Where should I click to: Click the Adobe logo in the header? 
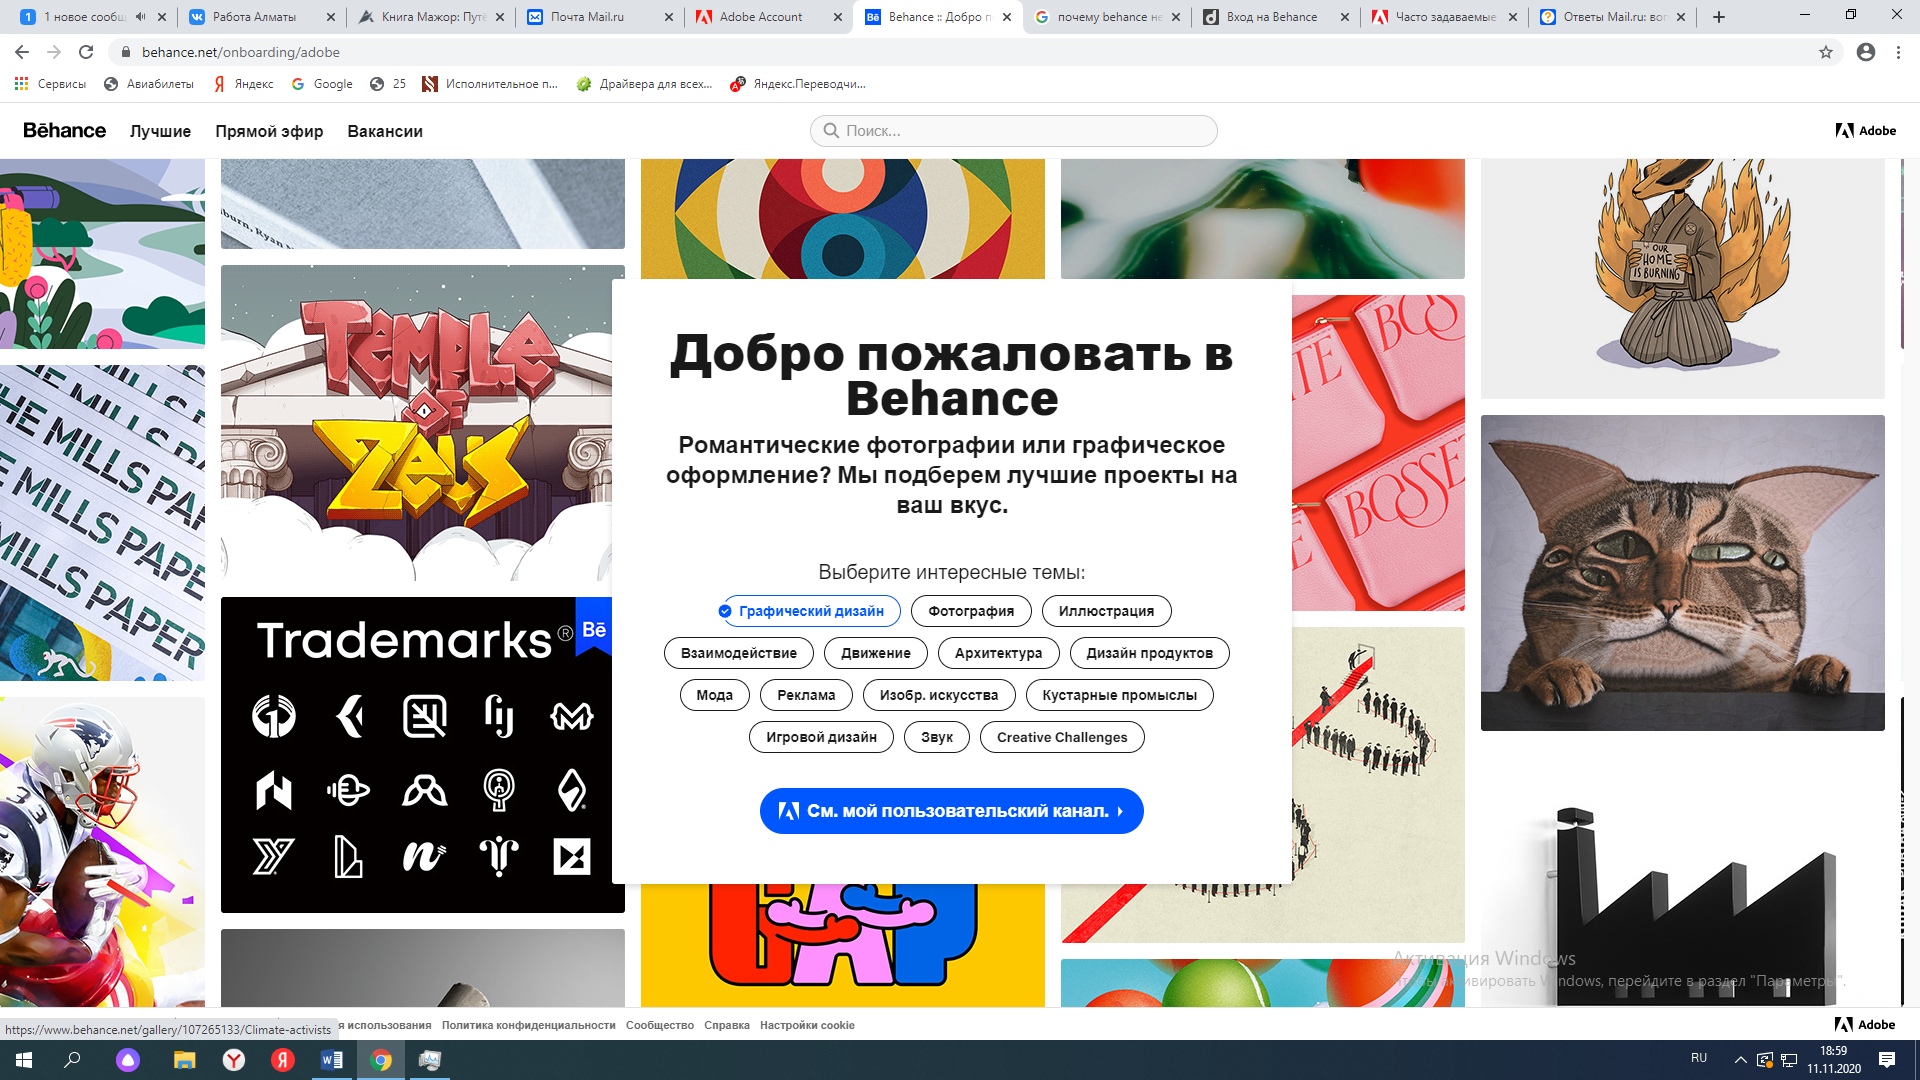coord(1866,131)
